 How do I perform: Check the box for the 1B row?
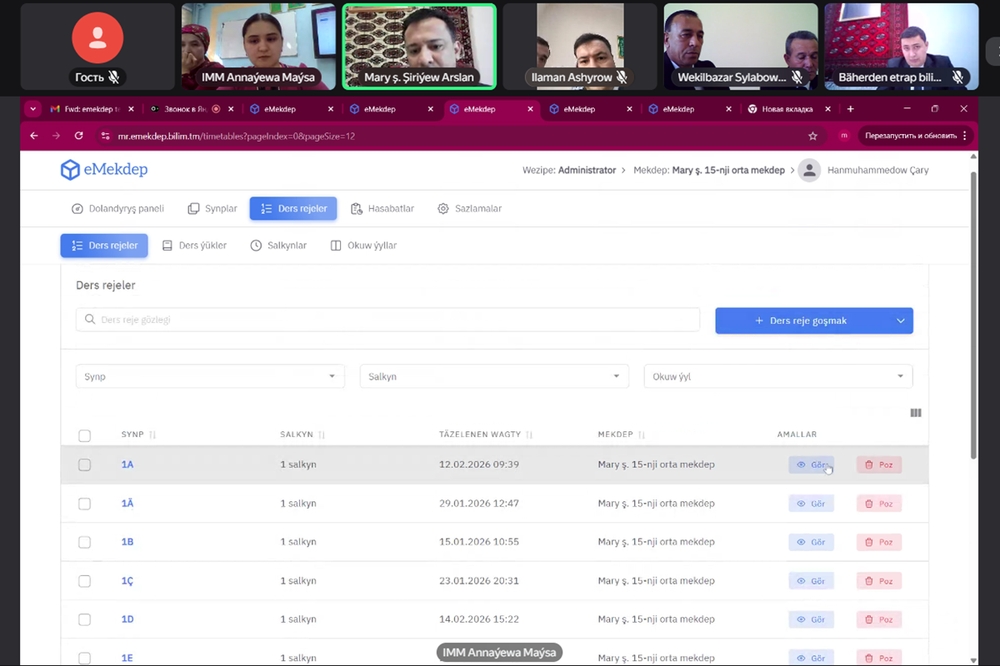85,542
